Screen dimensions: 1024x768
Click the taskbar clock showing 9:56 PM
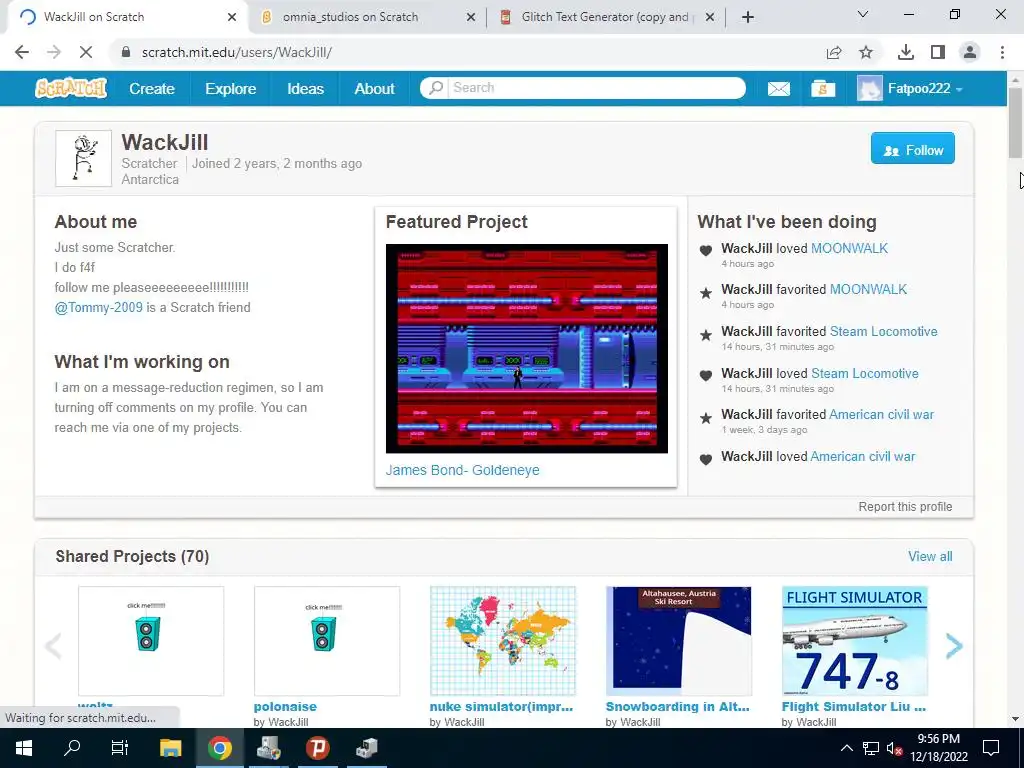pos(938,748)
